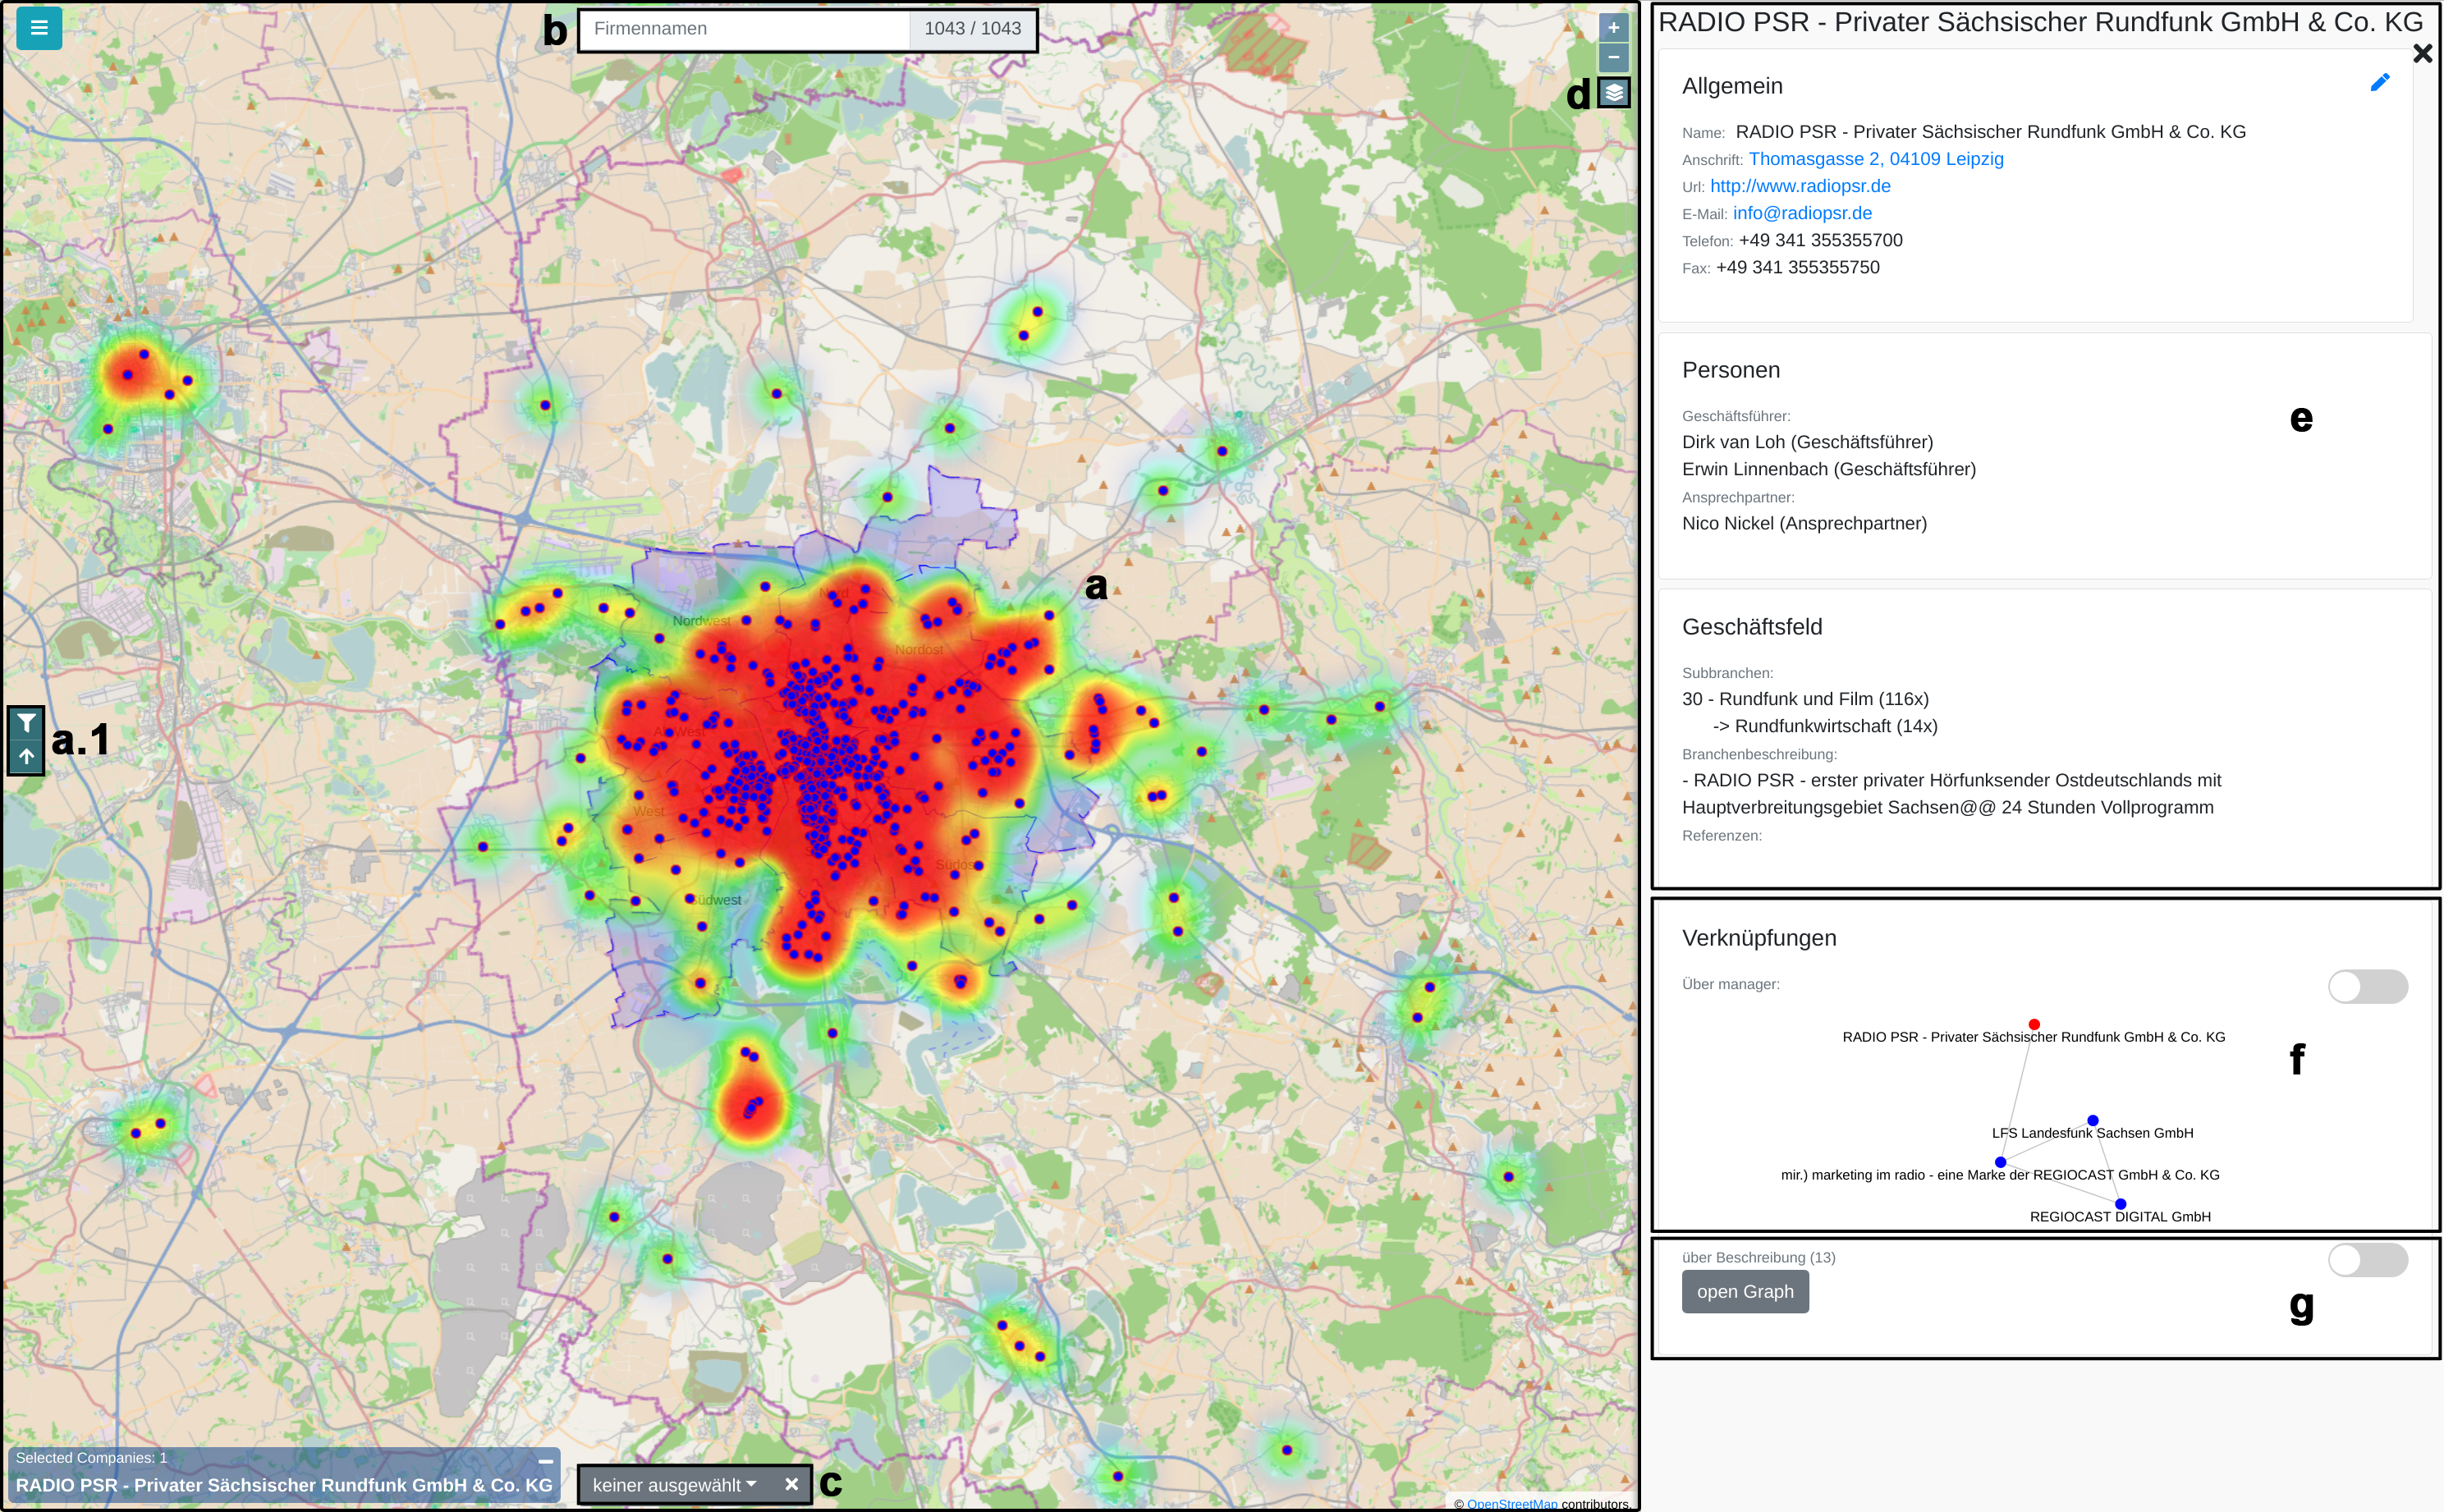The width and height of the screenshot is (2444, 1512).
Task: Clear selection with X beside keiner ausgewählt
Action: [x=791, y=1484]
